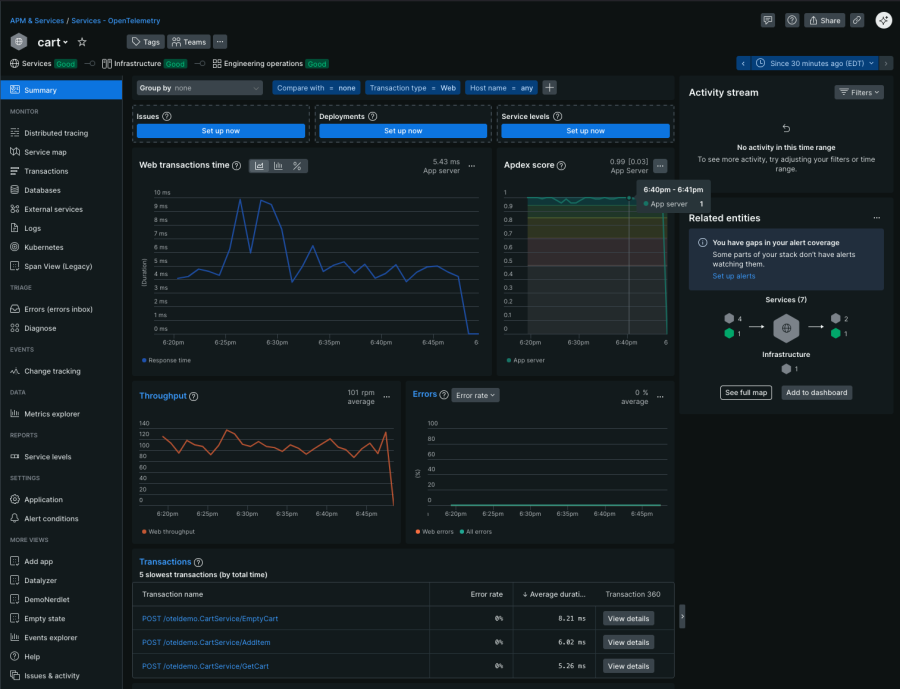Star the cart service as a favorite
The image size is (900, 689).
[83, 41]
